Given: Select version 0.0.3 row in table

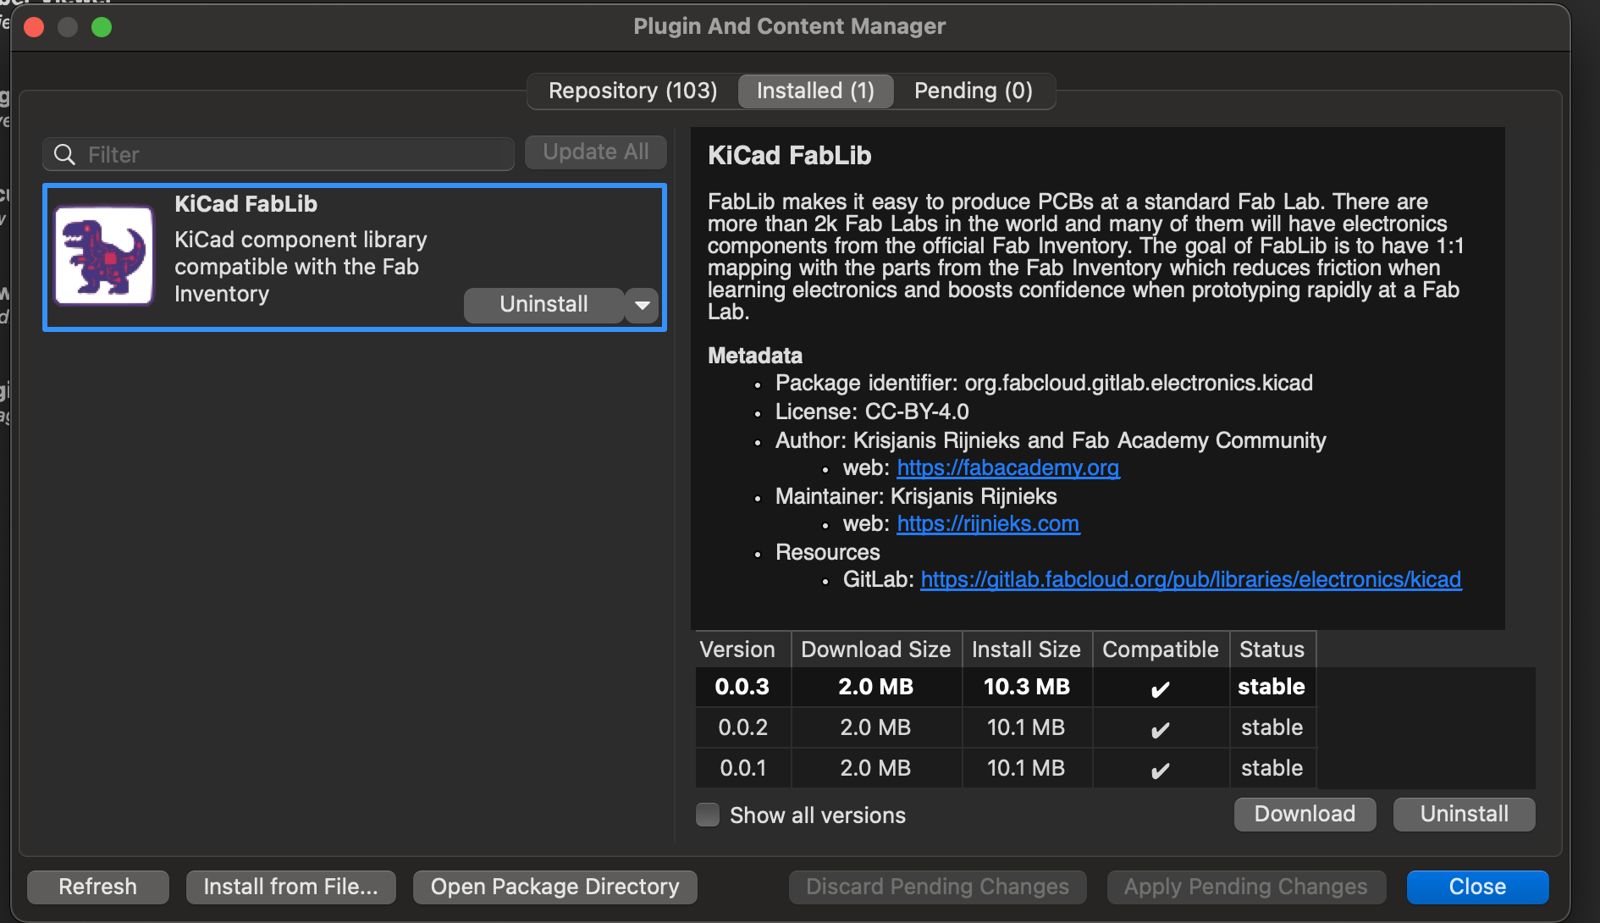Looking at the screenshot, I should coord(1006,687).
